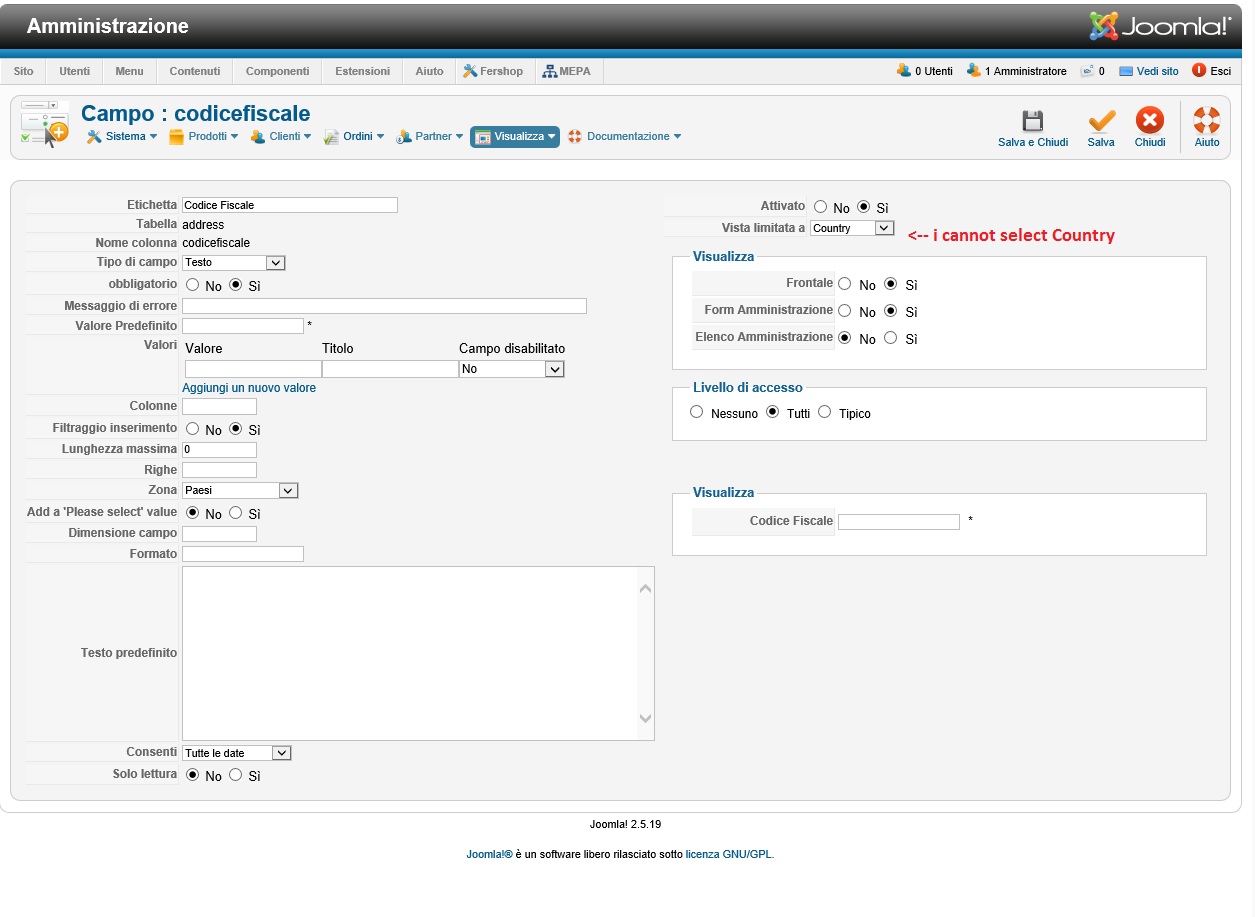Click the Joomla!® footer link

489,854
